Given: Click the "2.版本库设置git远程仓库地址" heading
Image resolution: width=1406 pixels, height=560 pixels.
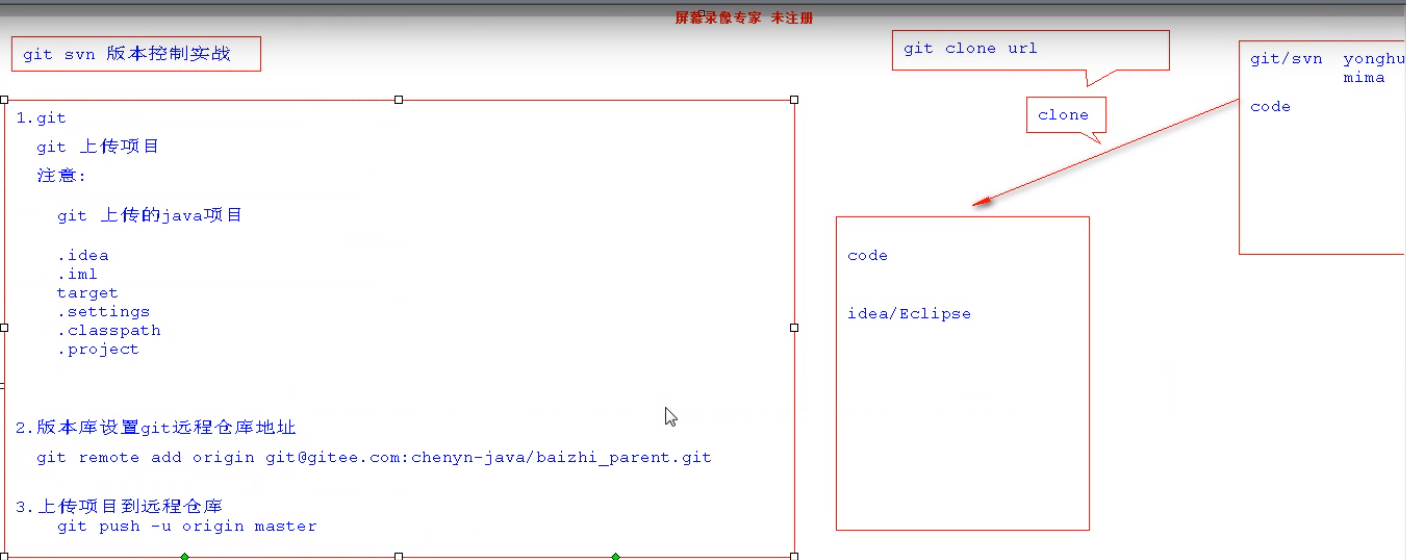Looking at the screenshot, I should 156,428.
